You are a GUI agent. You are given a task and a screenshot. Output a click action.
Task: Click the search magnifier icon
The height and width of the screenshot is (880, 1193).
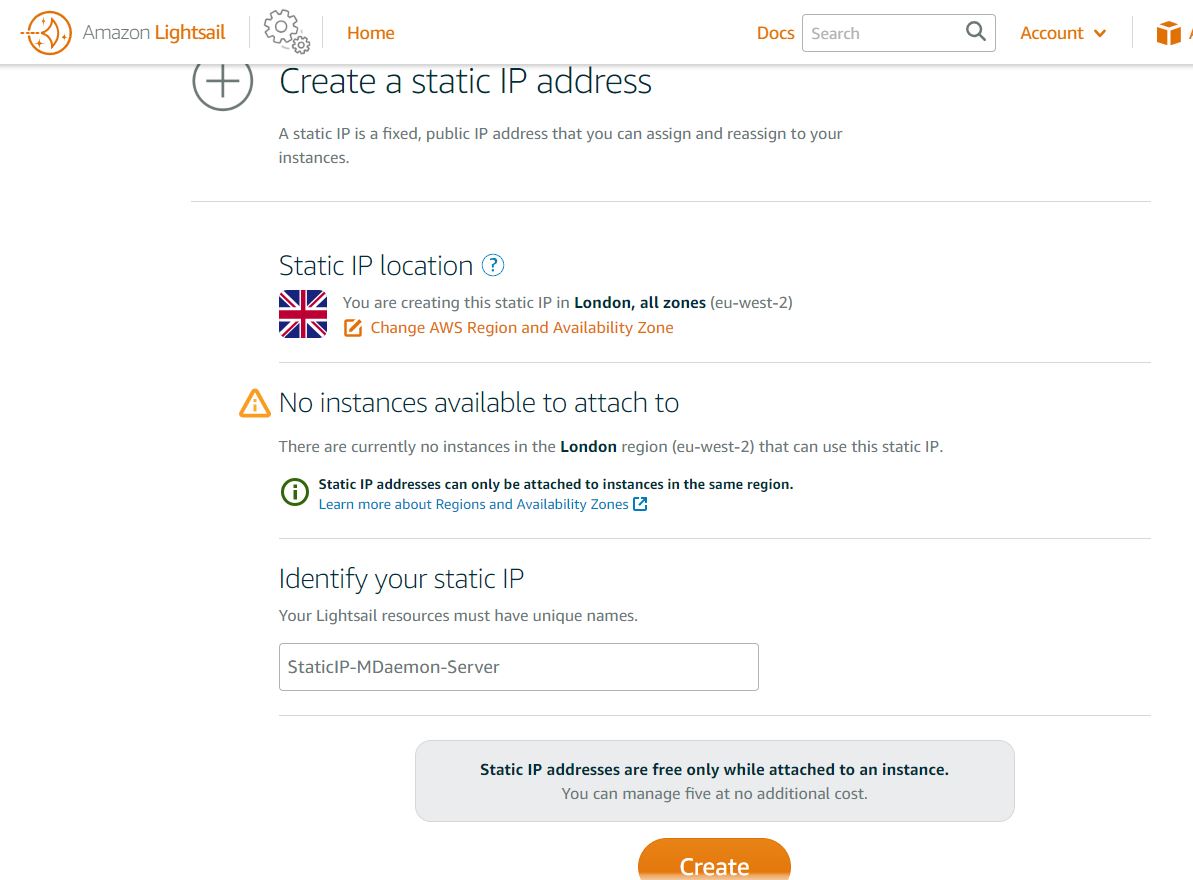tap(975, 32)
